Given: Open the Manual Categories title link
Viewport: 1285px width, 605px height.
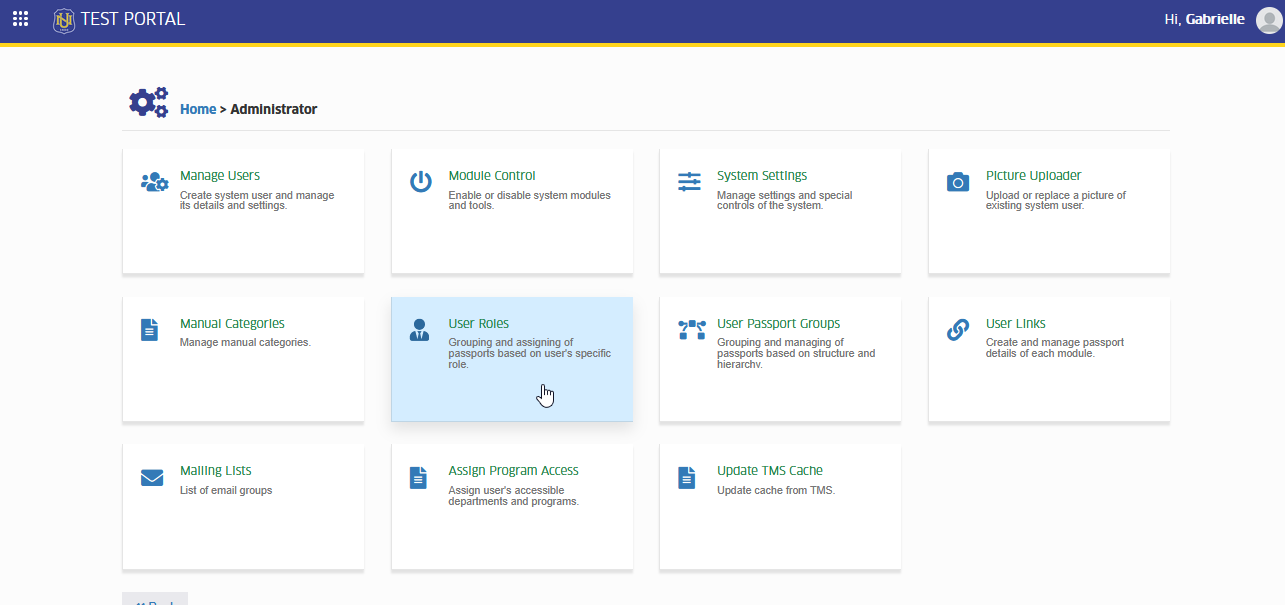Looking at the screenshot, I should tap(232, 323).
